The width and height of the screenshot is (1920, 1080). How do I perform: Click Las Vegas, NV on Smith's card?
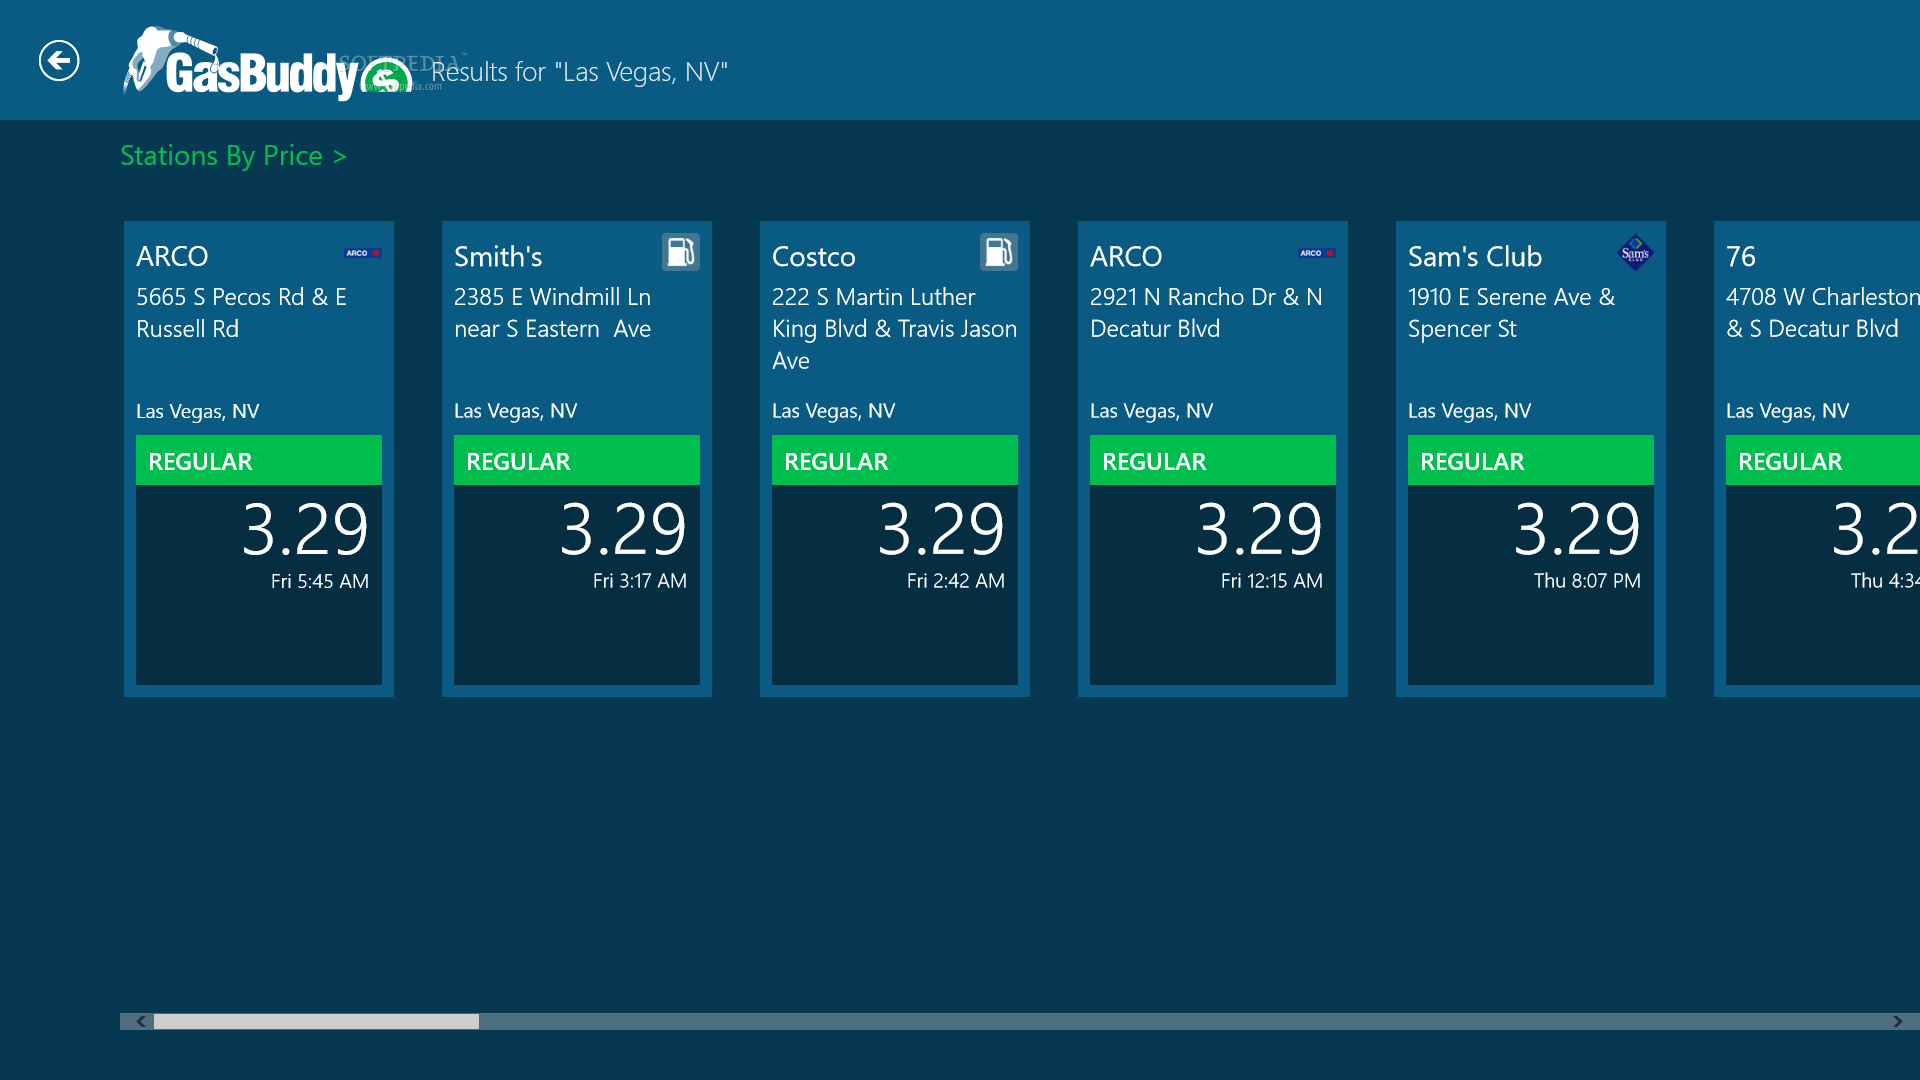pyautogui.click(x=516, y=411)
